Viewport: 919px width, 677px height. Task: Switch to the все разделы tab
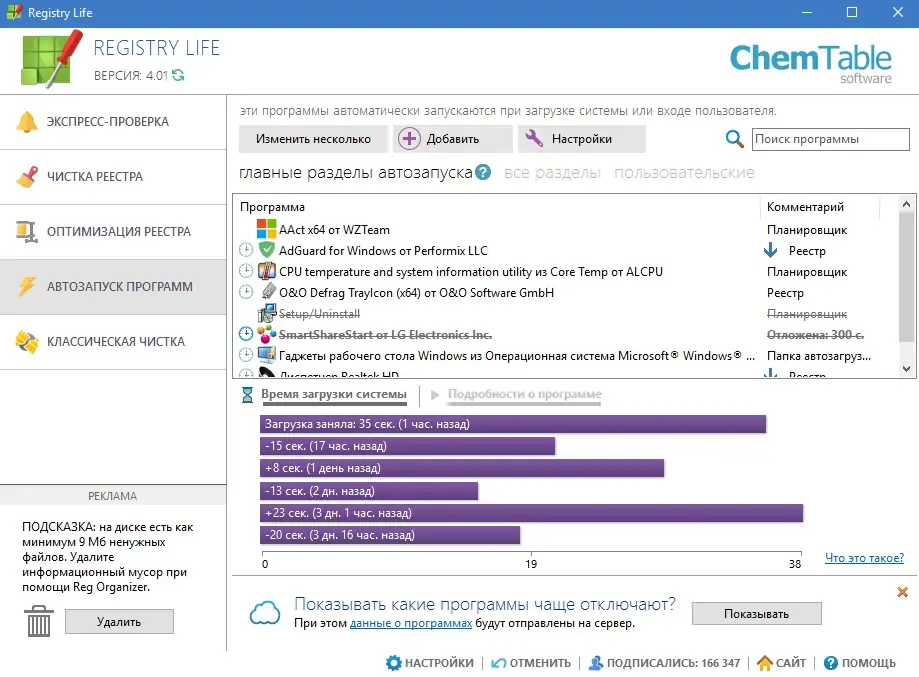coord(552,173)
